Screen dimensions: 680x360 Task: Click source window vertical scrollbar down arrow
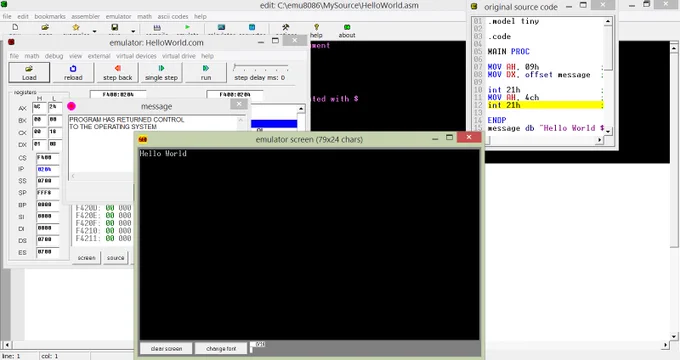coord(608,131)
